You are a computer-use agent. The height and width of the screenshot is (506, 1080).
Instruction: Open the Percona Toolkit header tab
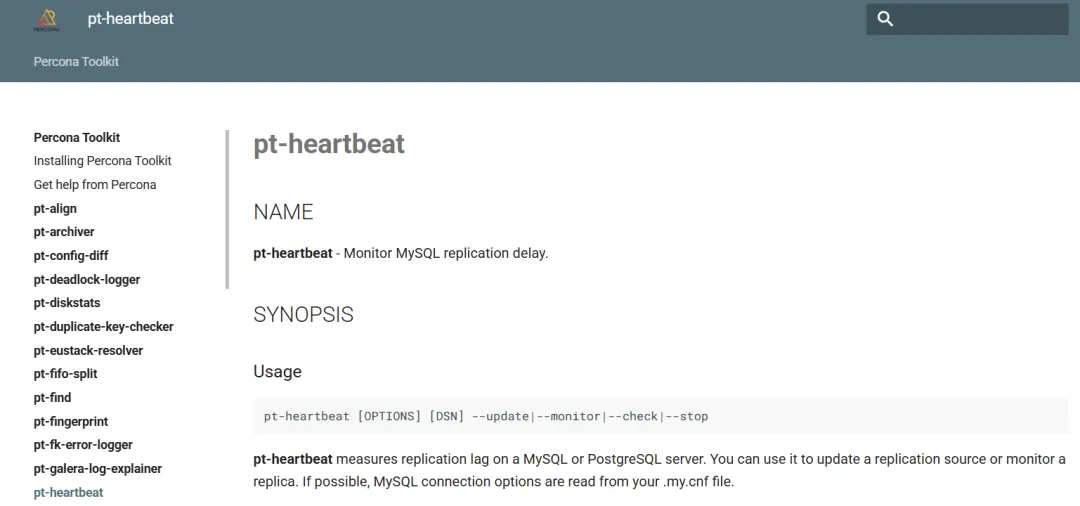pos(76,61)
